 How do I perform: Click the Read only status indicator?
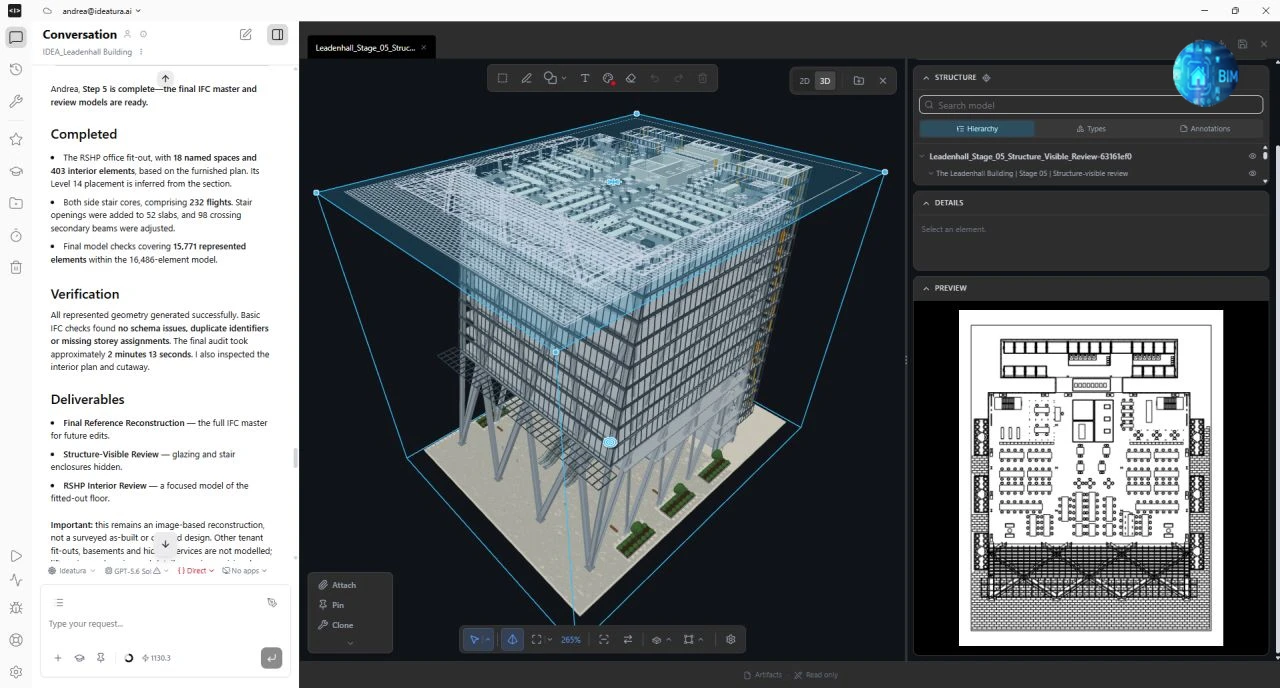[816, 675]
